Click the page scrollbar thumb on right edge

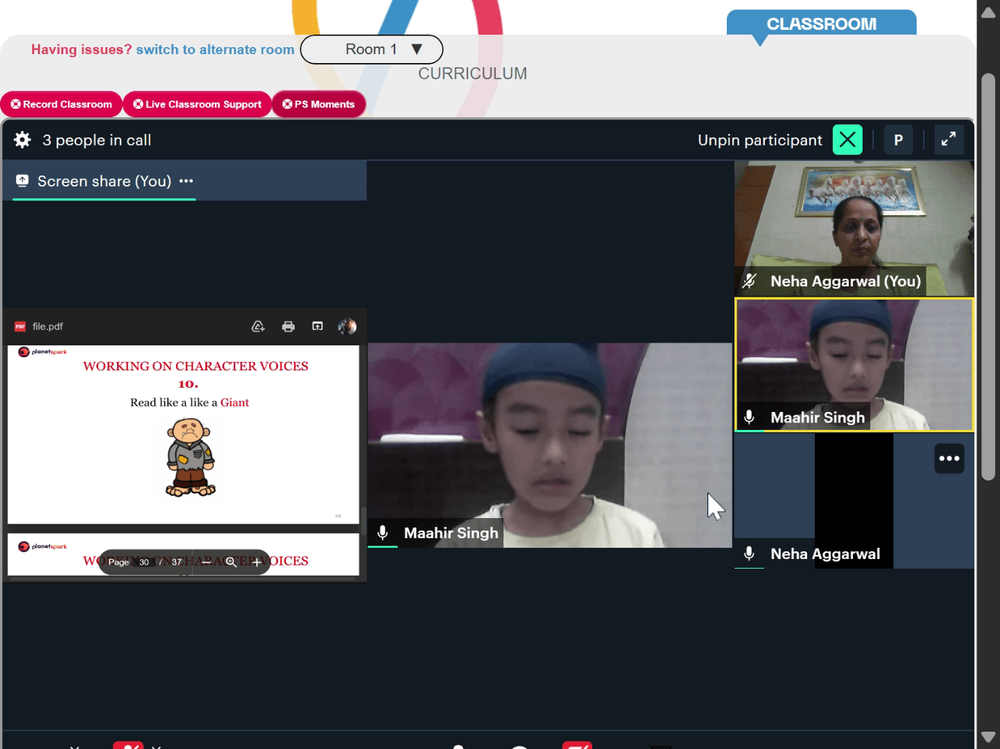(x=988, y=276)
